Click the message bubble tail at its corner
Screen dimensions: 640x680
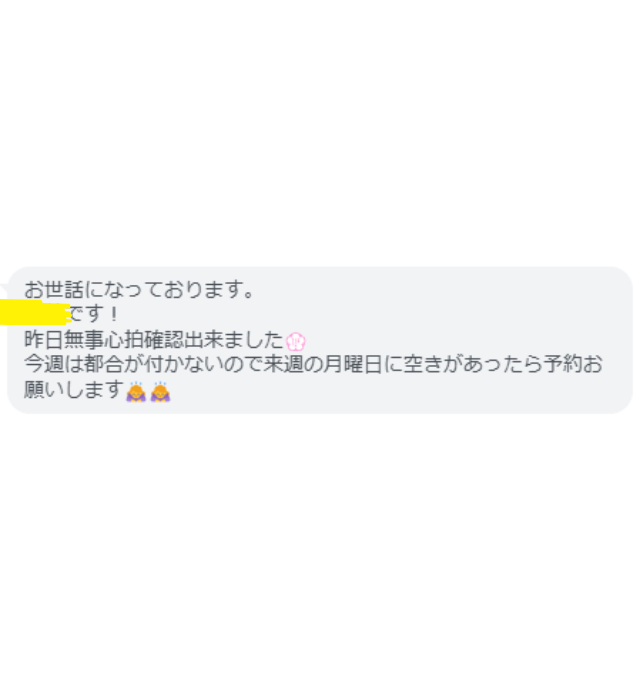4,288
